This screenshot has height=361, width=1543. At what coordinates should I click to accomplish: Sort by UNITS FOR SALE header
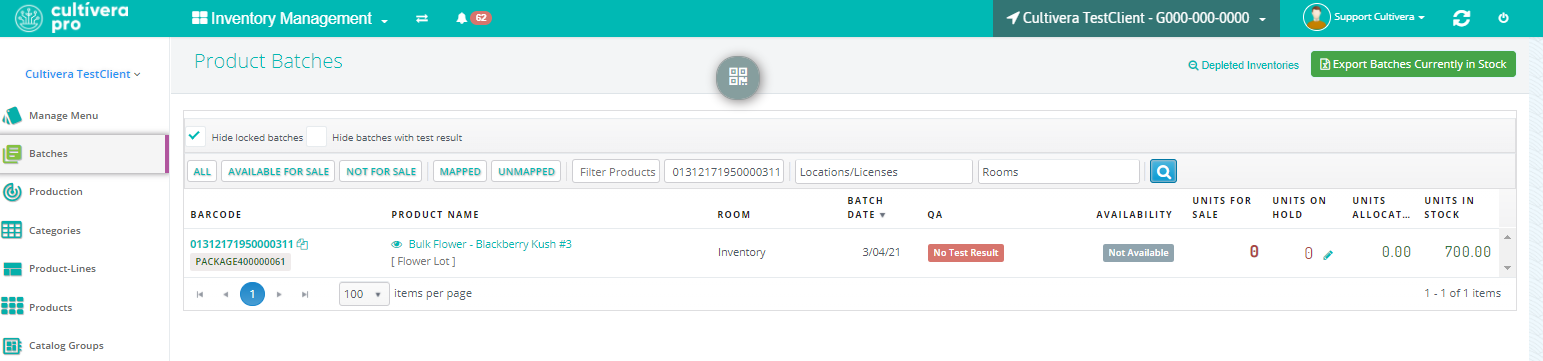pos(1222,207)
